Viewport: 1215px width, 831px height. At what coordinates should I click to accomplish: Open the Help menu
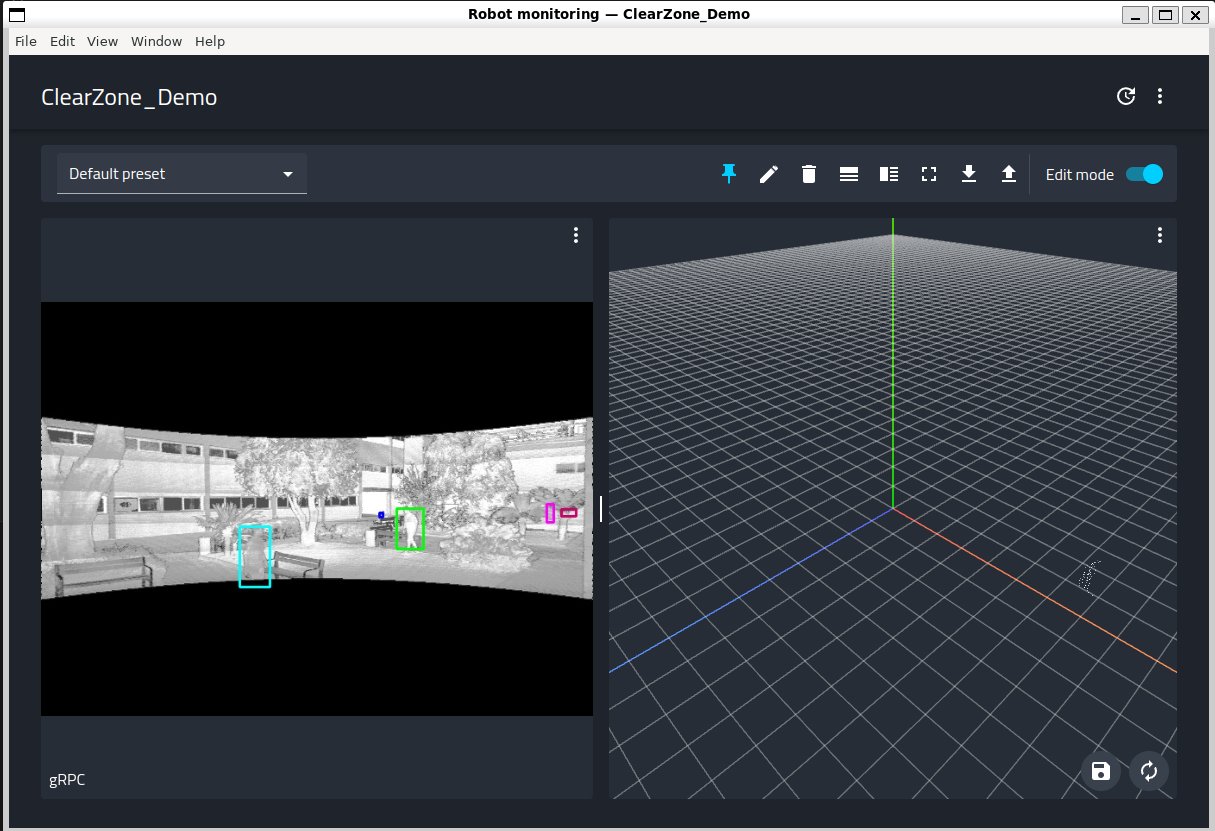[210, 41]
